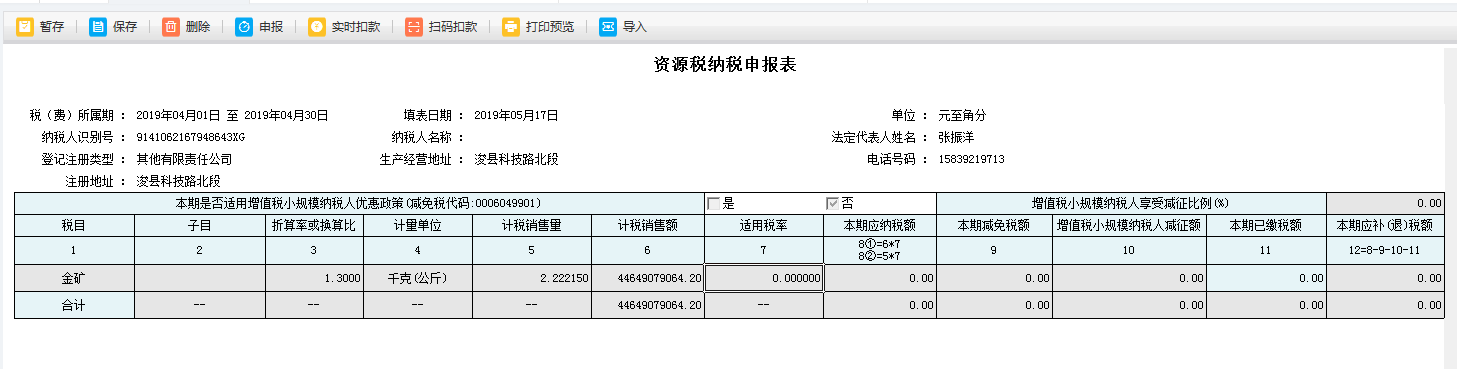Click legal representative name 张振洋
The image size is (1457, 369).
956,137
